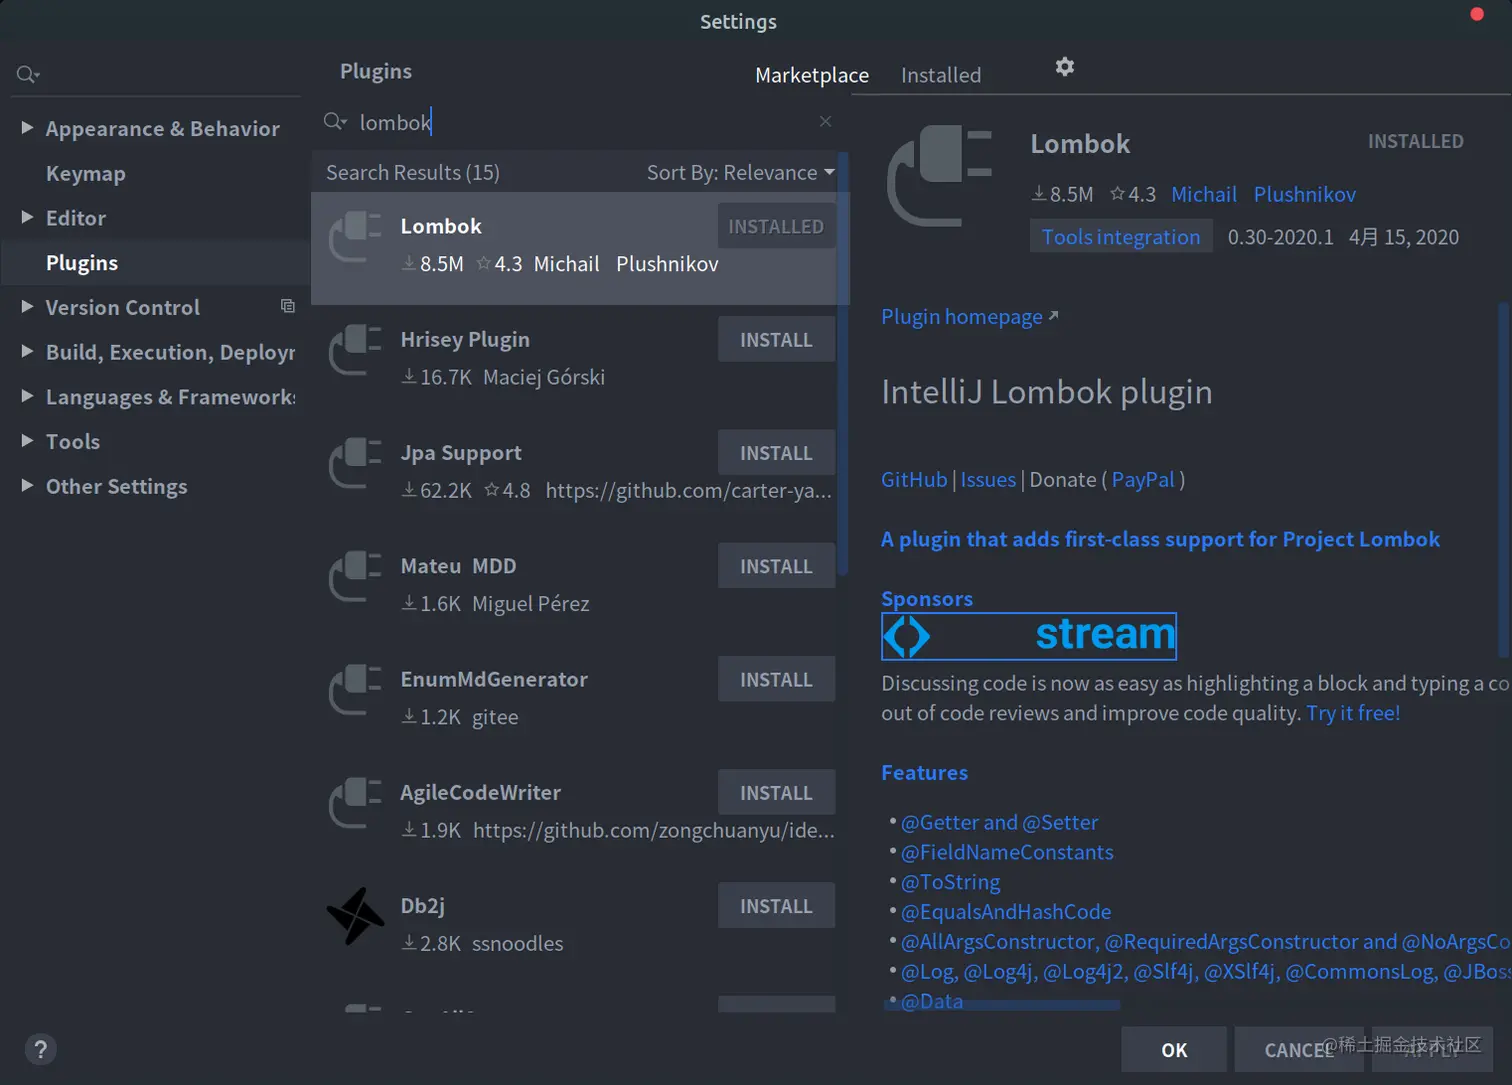This screenshot has height=1085, width=1512.
Task: Install the Db2j plugin
Action: pos(776,905)
